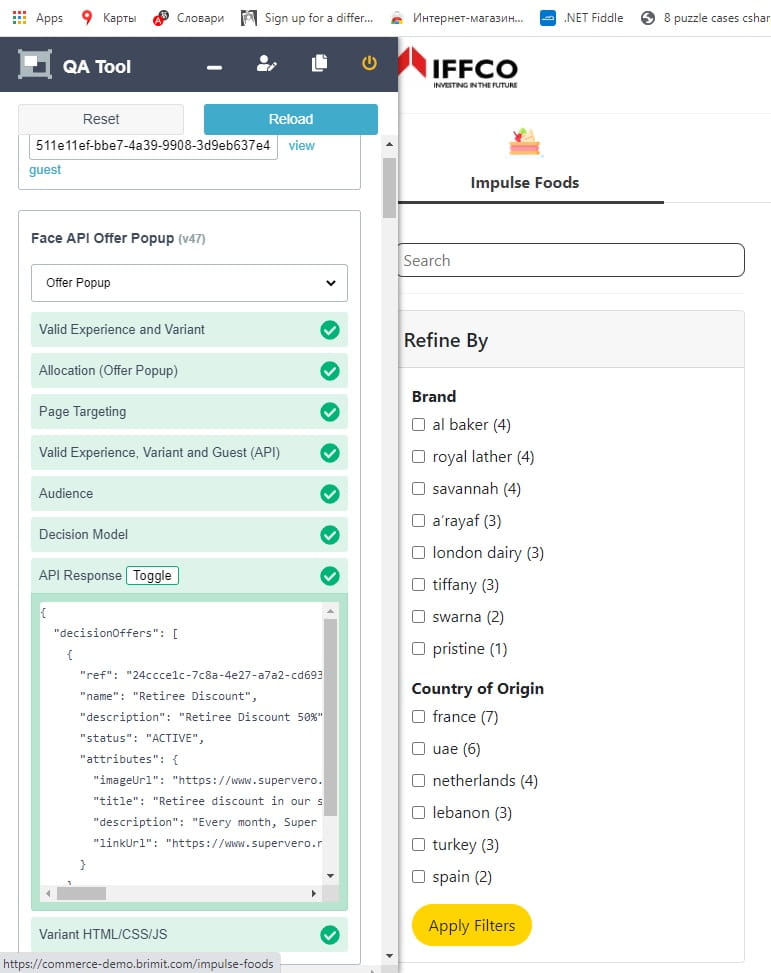Image resolution: width=771 pixels, height=973 pixels.
Task: Check the al baker brand checkbox
Action: click(x=418, y=424)
